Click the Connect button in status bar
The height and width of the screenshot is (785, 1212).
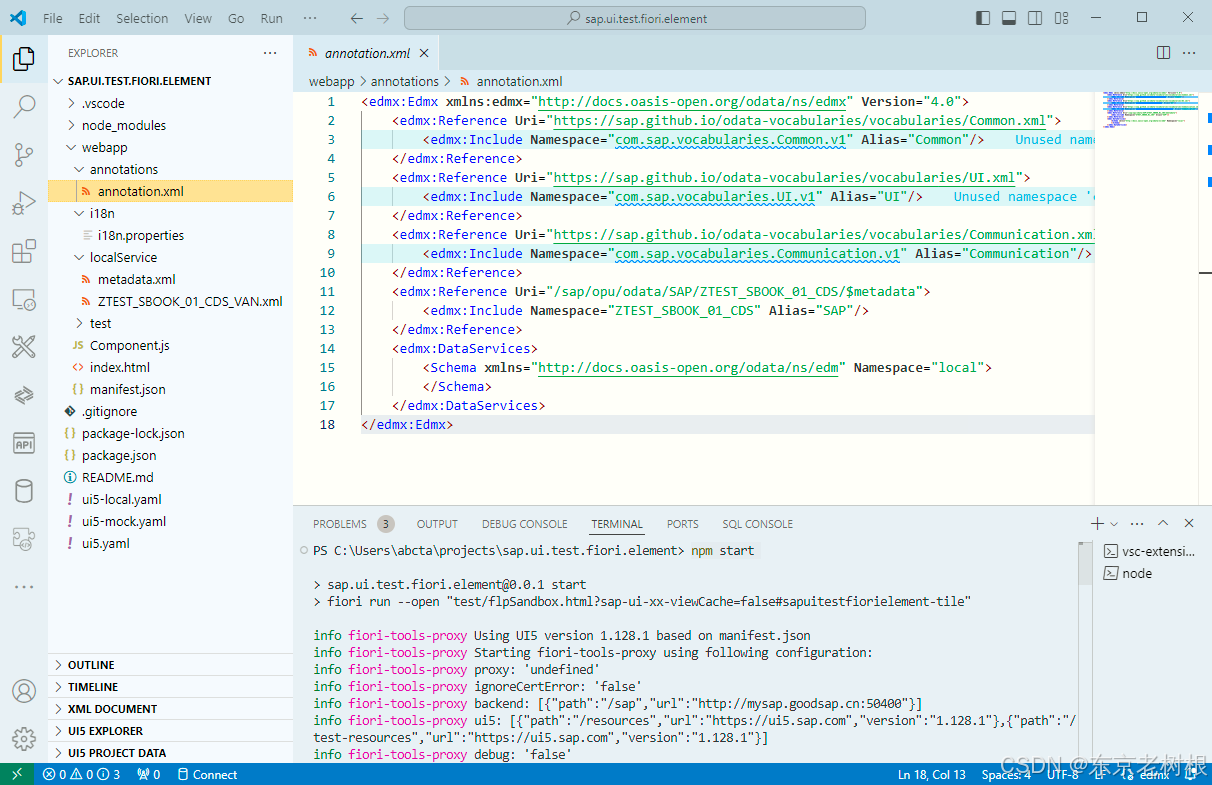pos(207,774)
